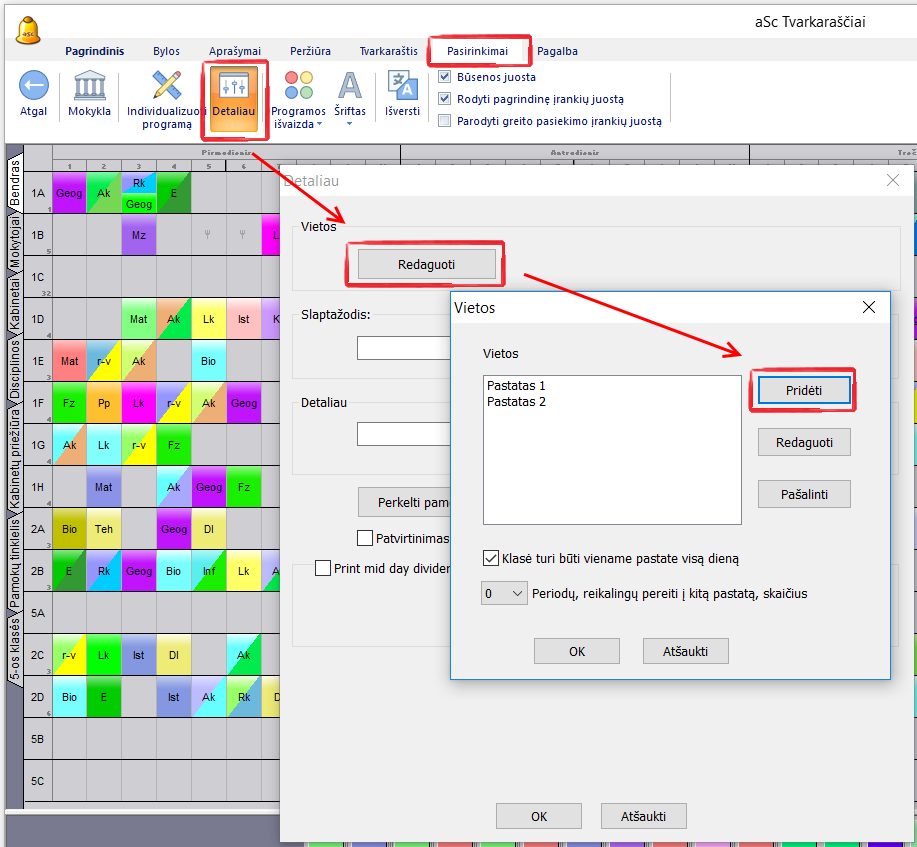
Task: Click the Pašalinti button
Action: pyautogui.click(x=804, y=494)
